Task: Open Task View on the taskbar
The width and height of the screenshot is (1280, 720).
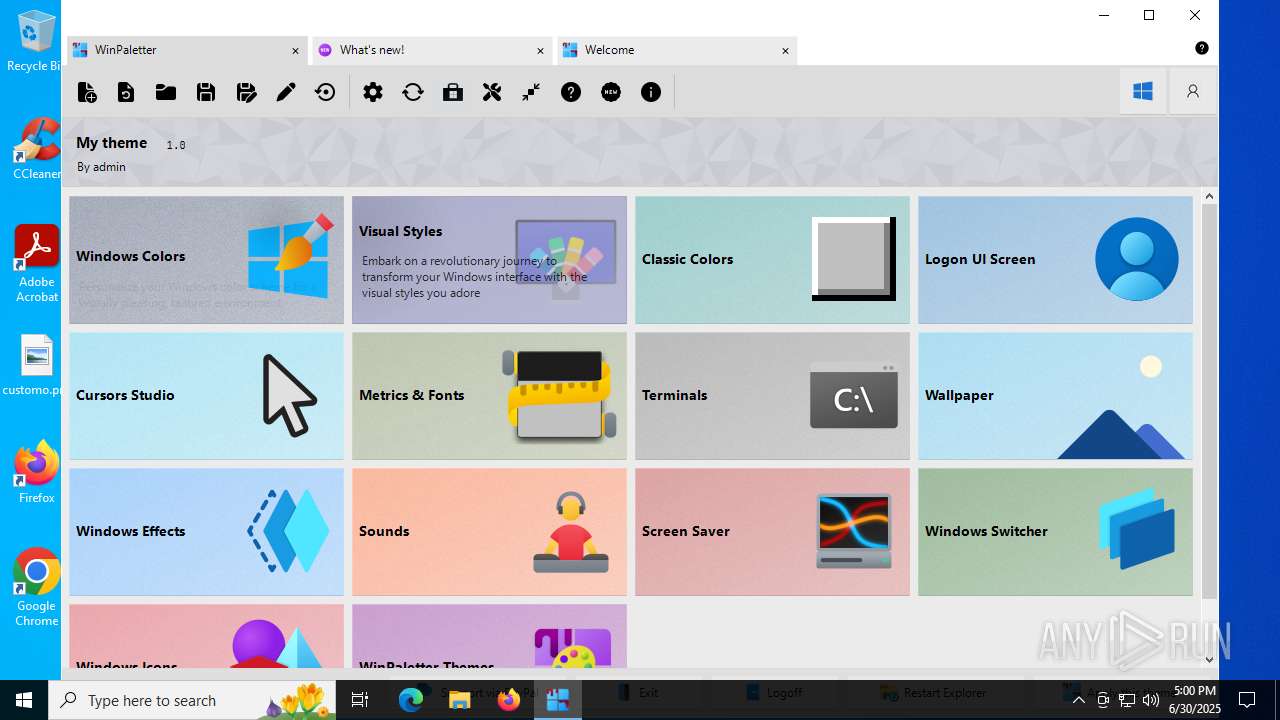Action: point(360,700)
